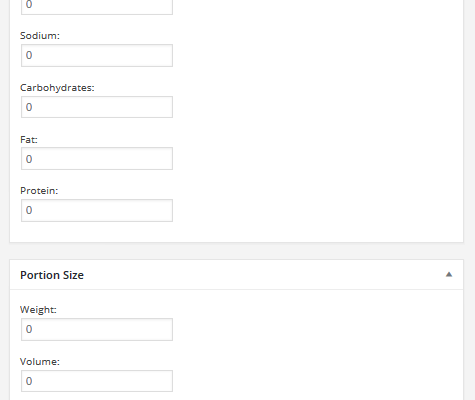Click the Protein label text
475x400 pixels.
tap(39, 191)
